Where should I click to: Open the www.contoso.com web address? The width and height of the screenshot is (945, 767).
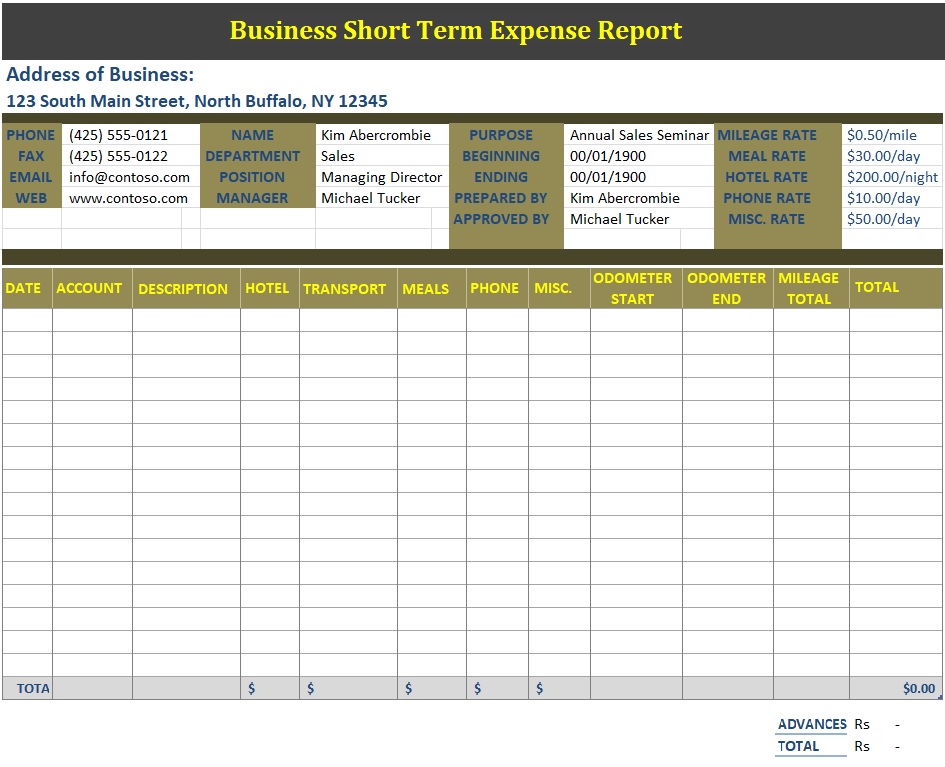[x=128, y=198]
